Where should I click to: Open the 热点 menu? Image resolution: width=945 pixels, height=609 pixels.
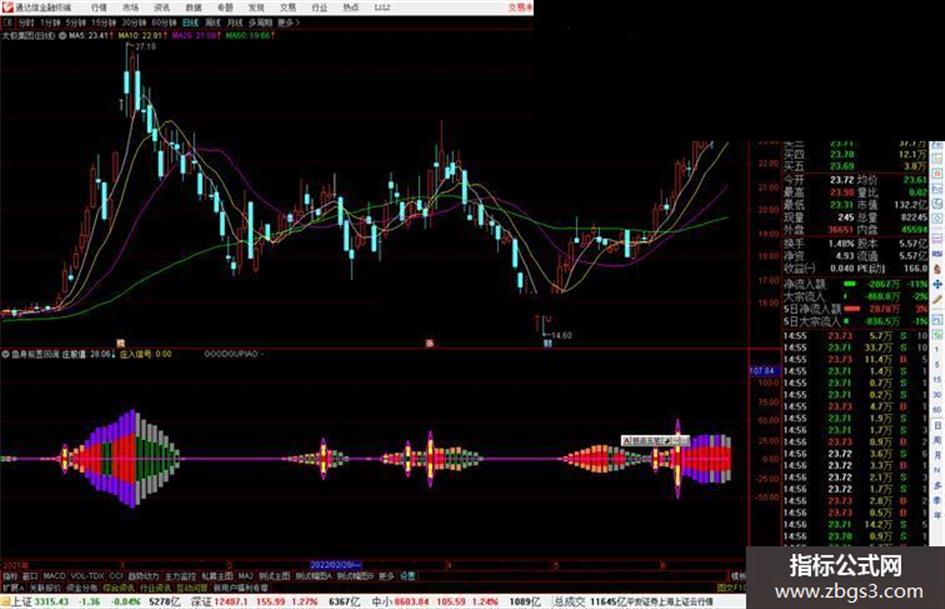tap(351, 8)
